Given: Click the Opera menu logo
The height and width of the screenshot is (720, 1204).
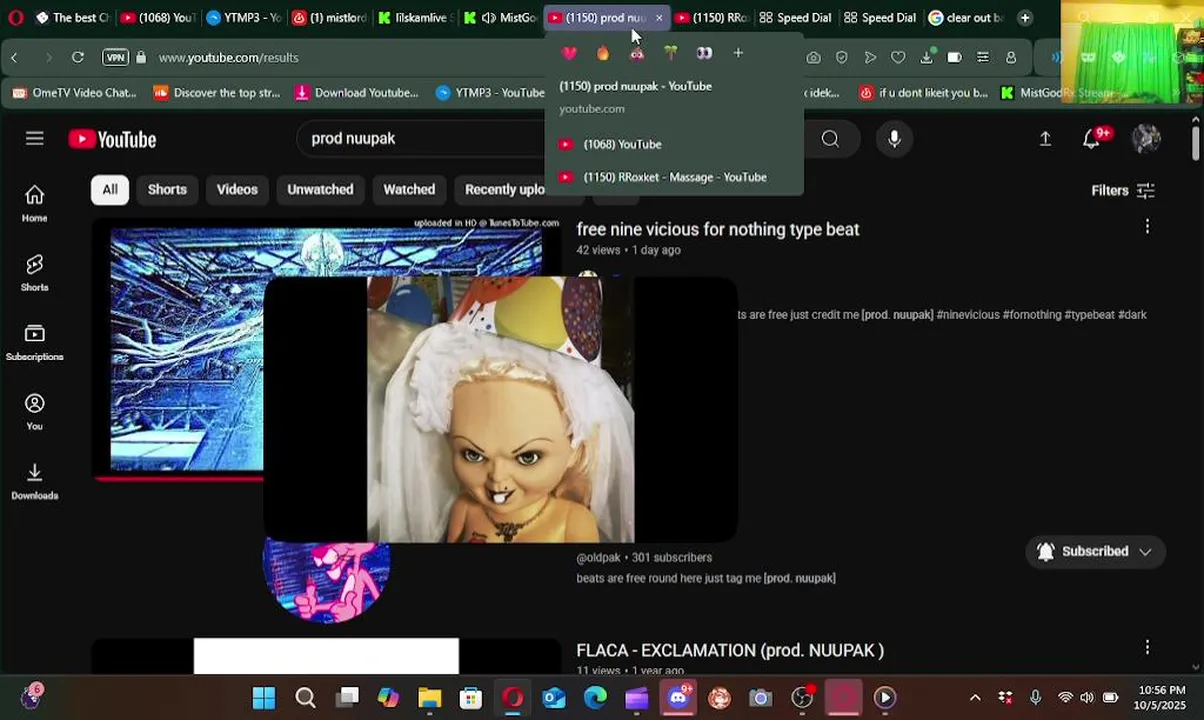Looking at the screenshot, I should click(x=15, y=17).
